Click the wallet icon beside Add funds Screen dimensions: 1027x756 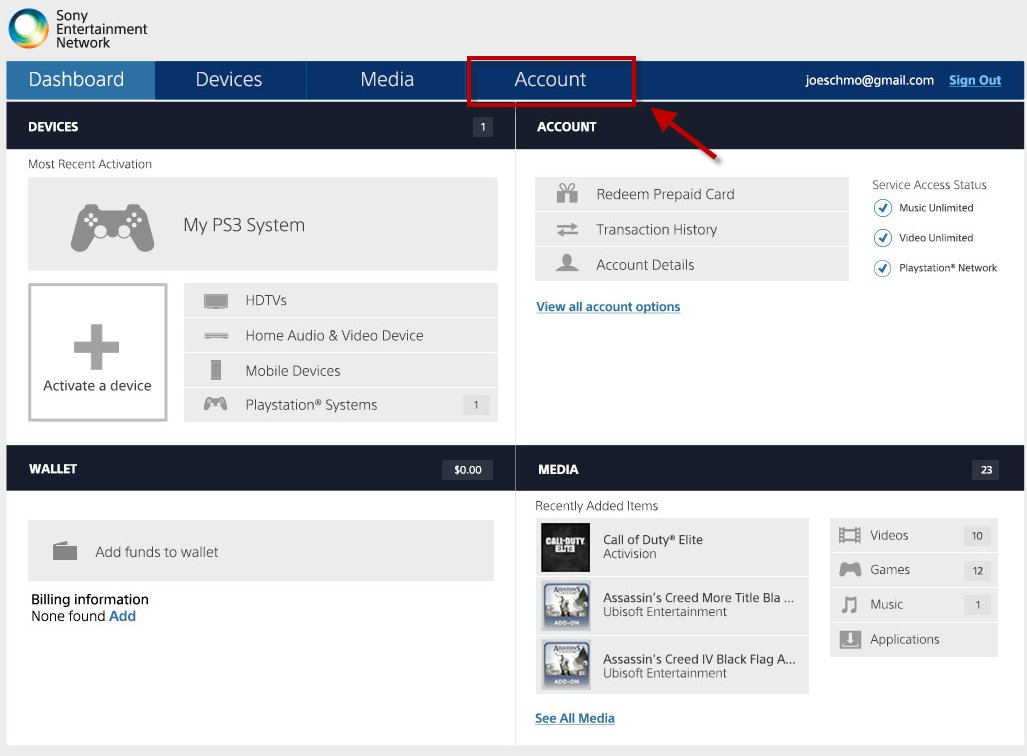[65, 551]
